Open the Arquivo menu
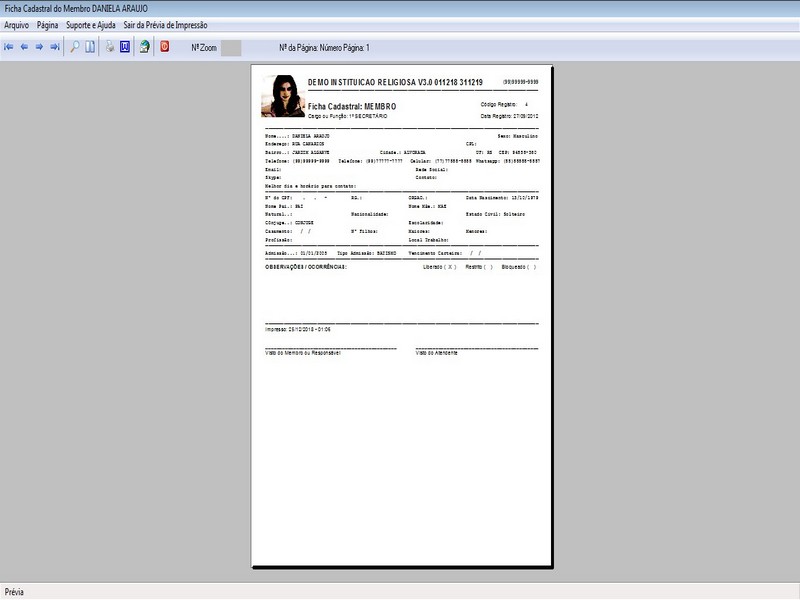 point(16,25)
